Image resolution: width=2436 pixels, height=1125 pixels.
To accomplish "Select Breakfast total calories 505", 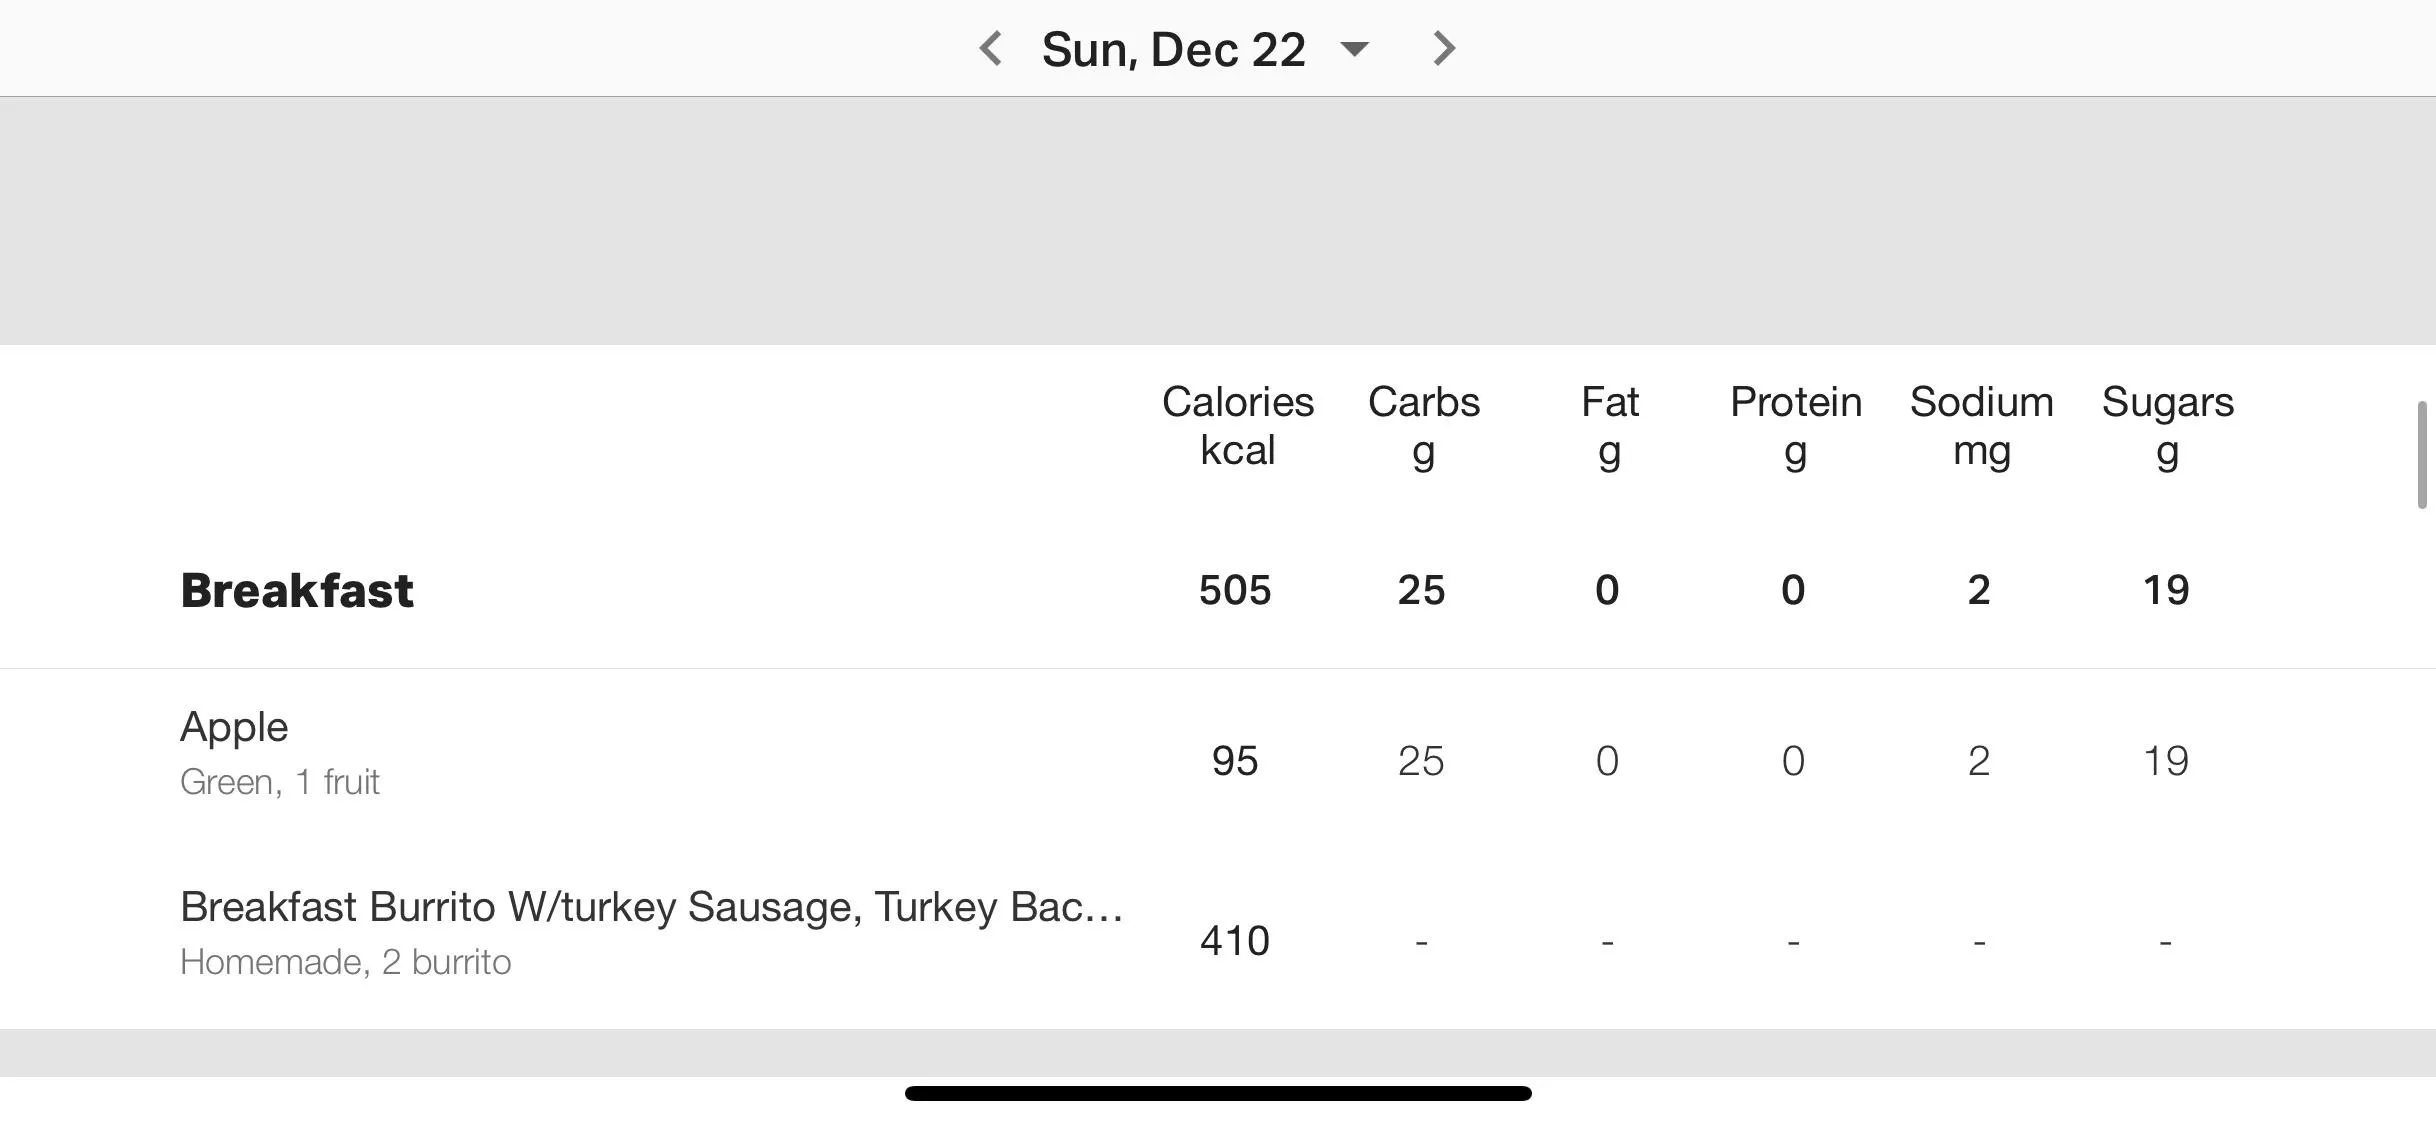I will [x=1235, y=590].
